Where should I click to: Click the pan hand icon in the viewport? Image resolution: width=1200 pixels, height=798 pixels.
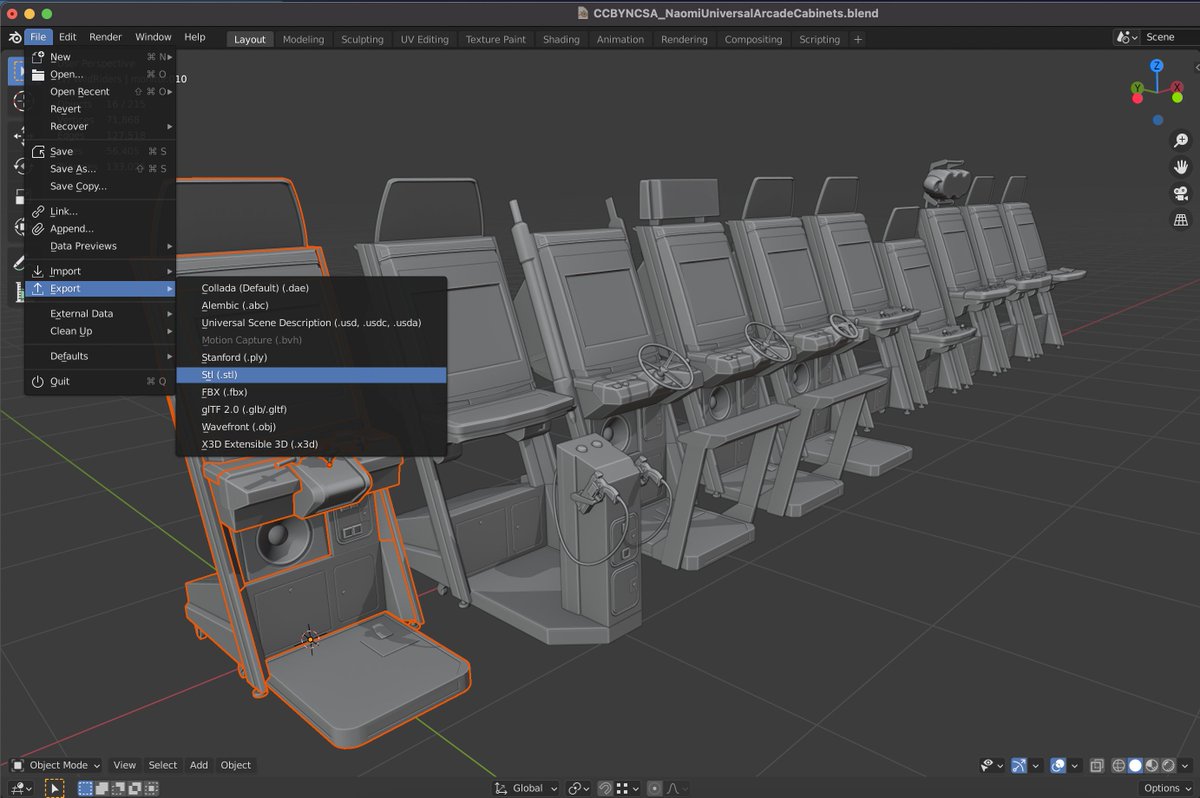1180,167
